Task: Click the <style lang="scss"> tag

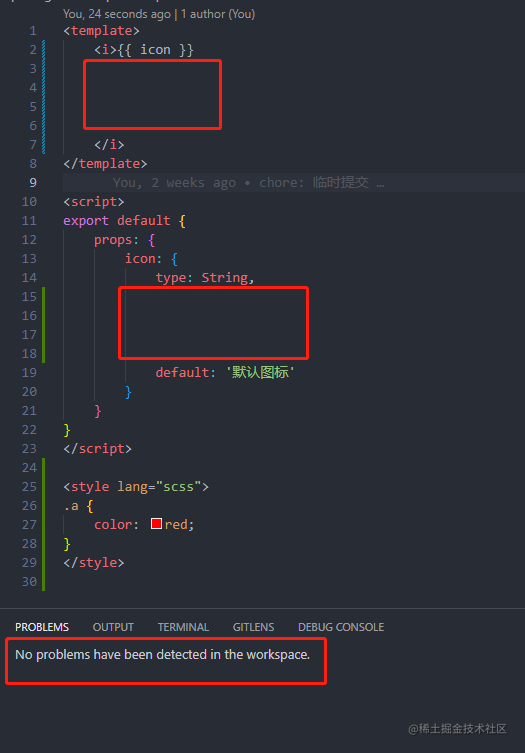Action: click(136, 486)
